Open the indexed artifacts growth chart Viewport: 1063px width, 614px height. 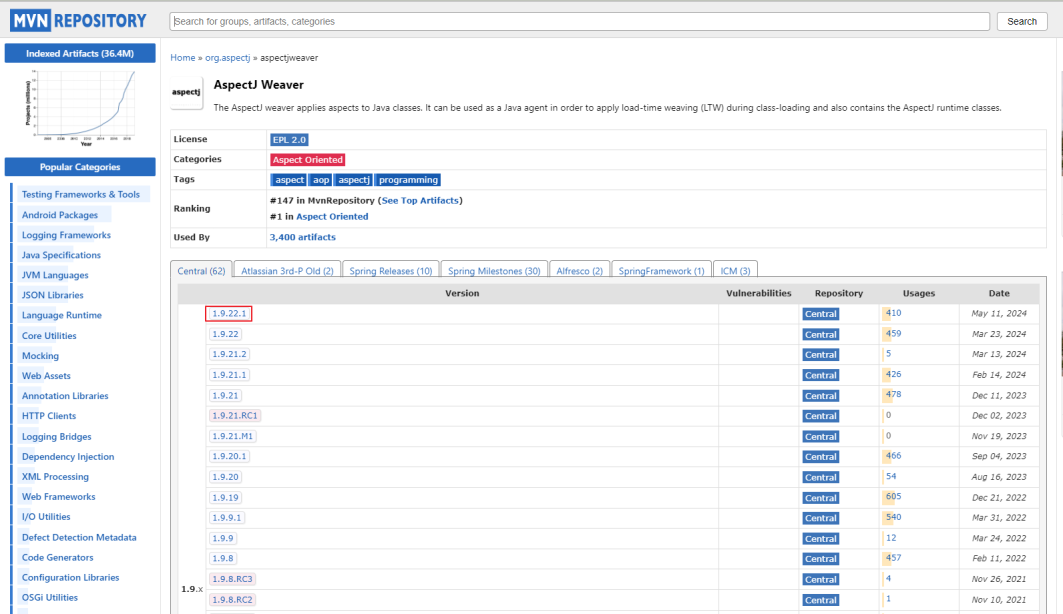[x=80, y=107]
